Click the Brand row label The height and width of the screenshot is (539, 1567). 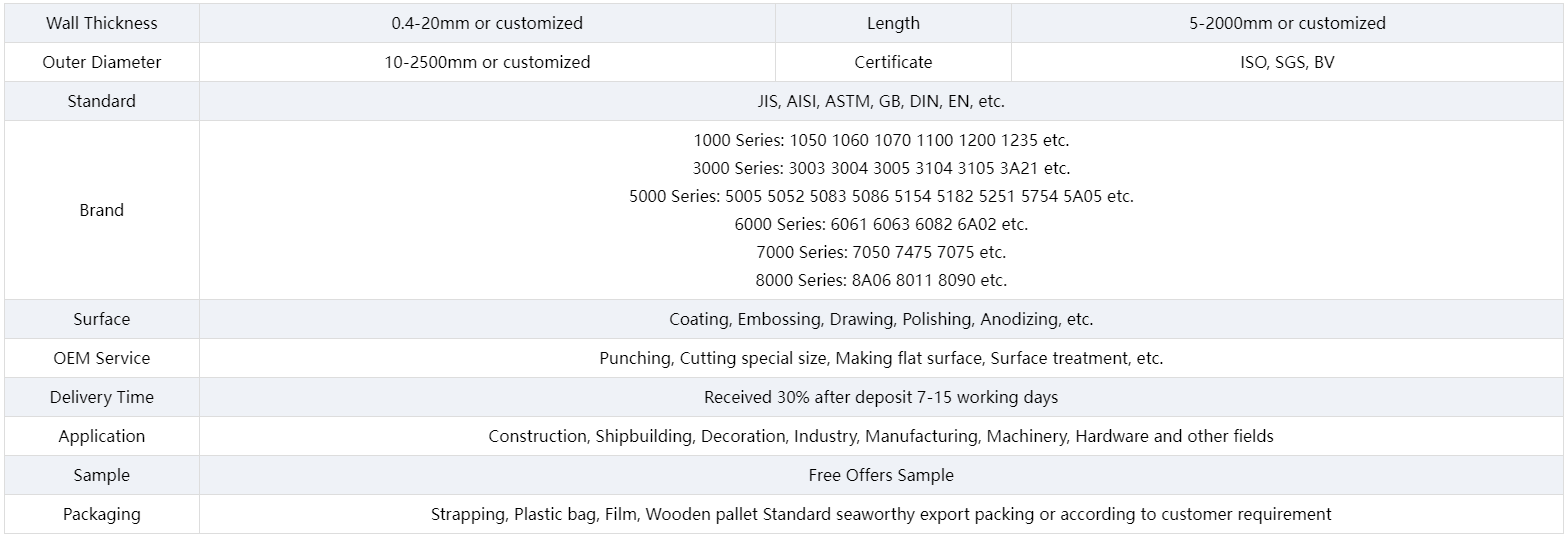point(101,210)
